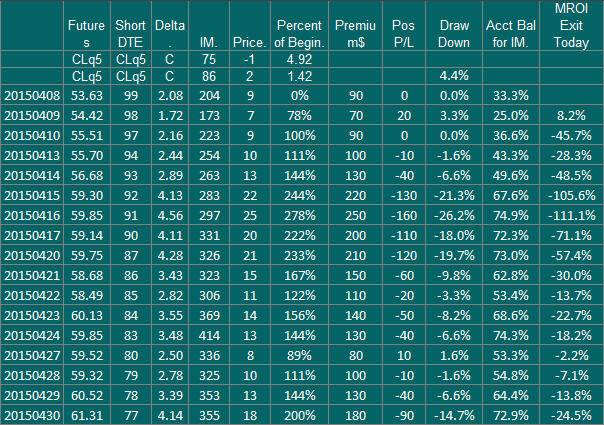Select the Acct Bal for IM header
The height and width of the screenshot is (425, 604).
511,25
